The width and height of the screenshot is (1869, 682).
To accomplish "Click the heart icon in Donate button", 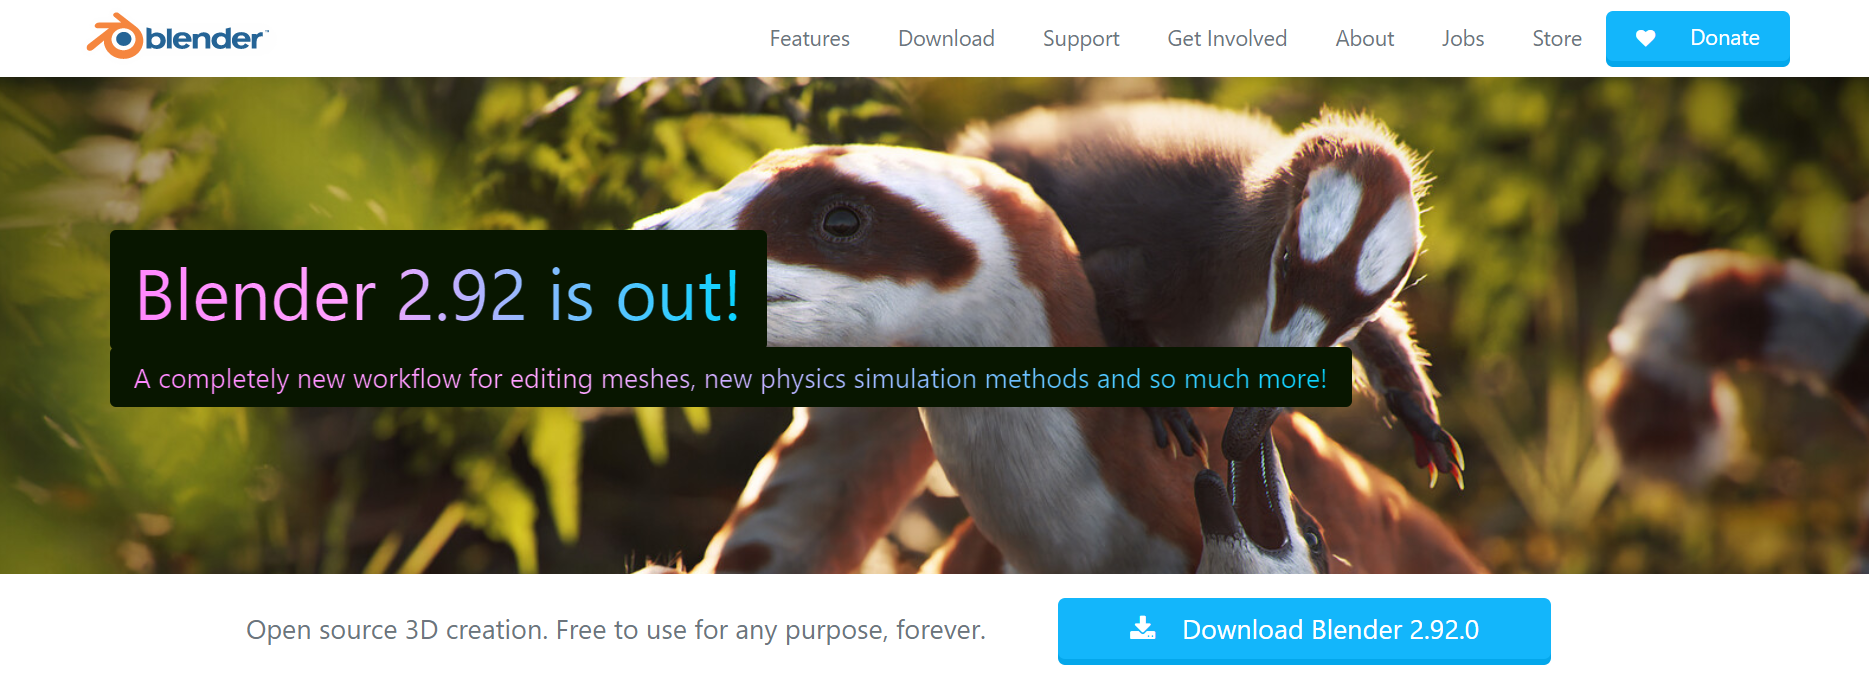I will pyautogui.click(x=1645, y=38).
